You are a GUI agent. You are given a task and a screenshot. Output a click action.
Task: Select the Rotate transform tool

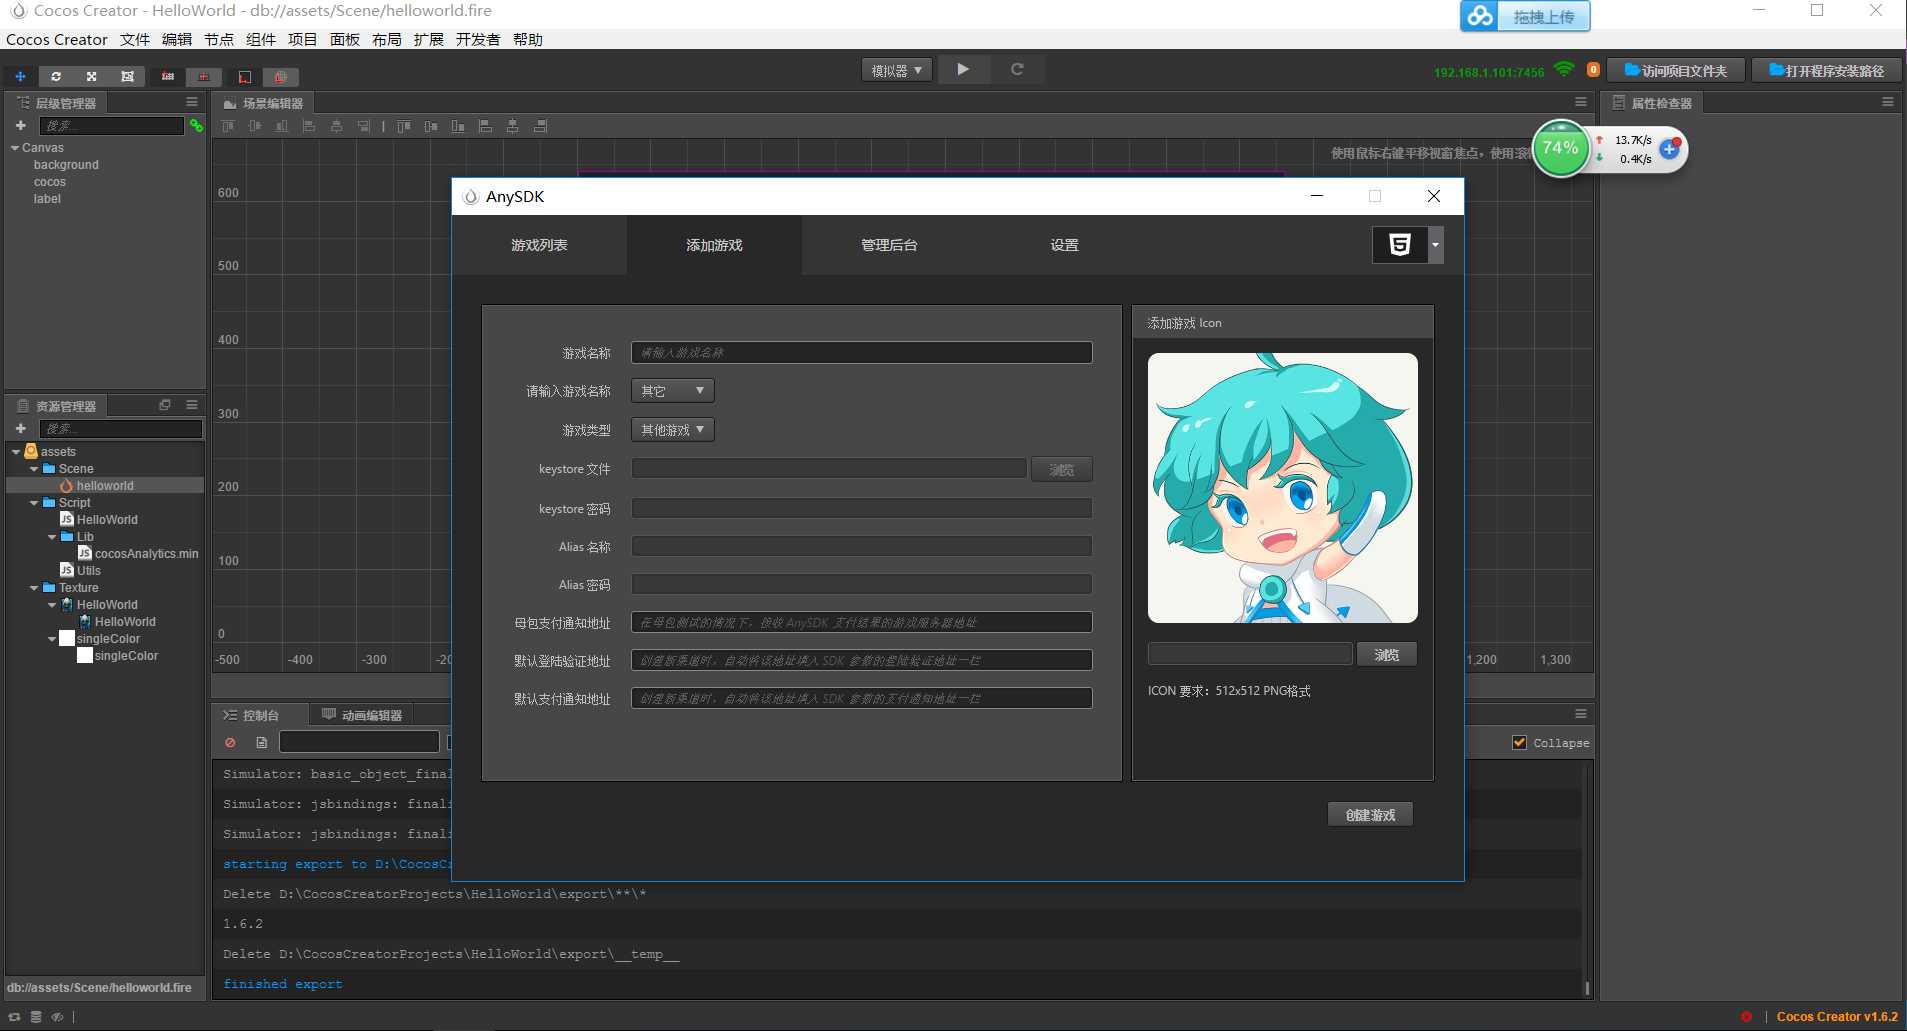point(56,76)
